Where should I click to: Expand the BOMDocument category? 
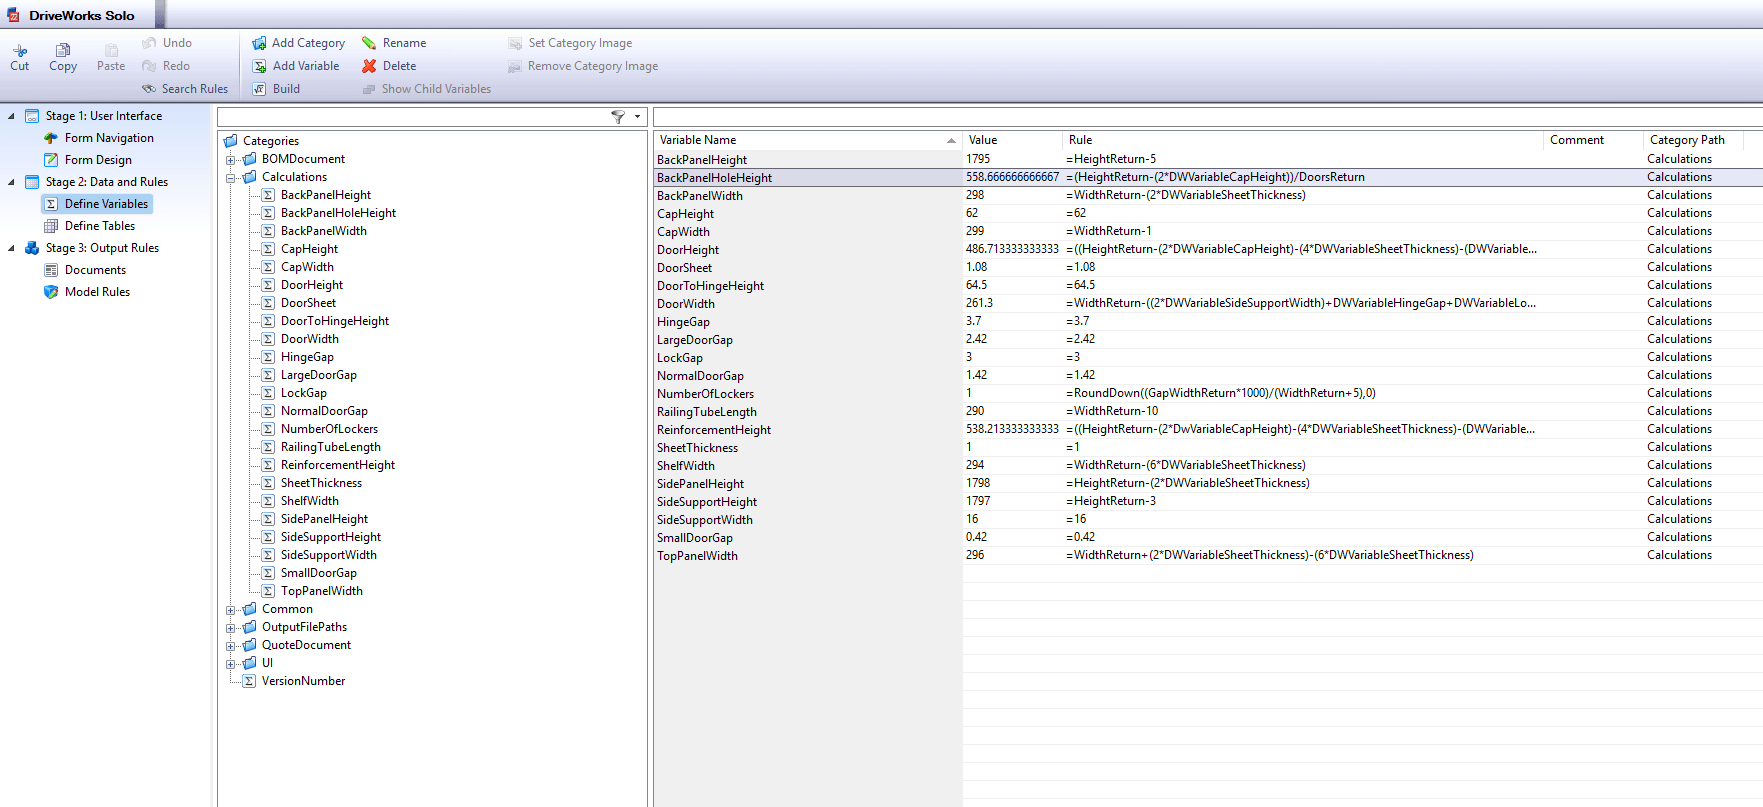point(231,160)
